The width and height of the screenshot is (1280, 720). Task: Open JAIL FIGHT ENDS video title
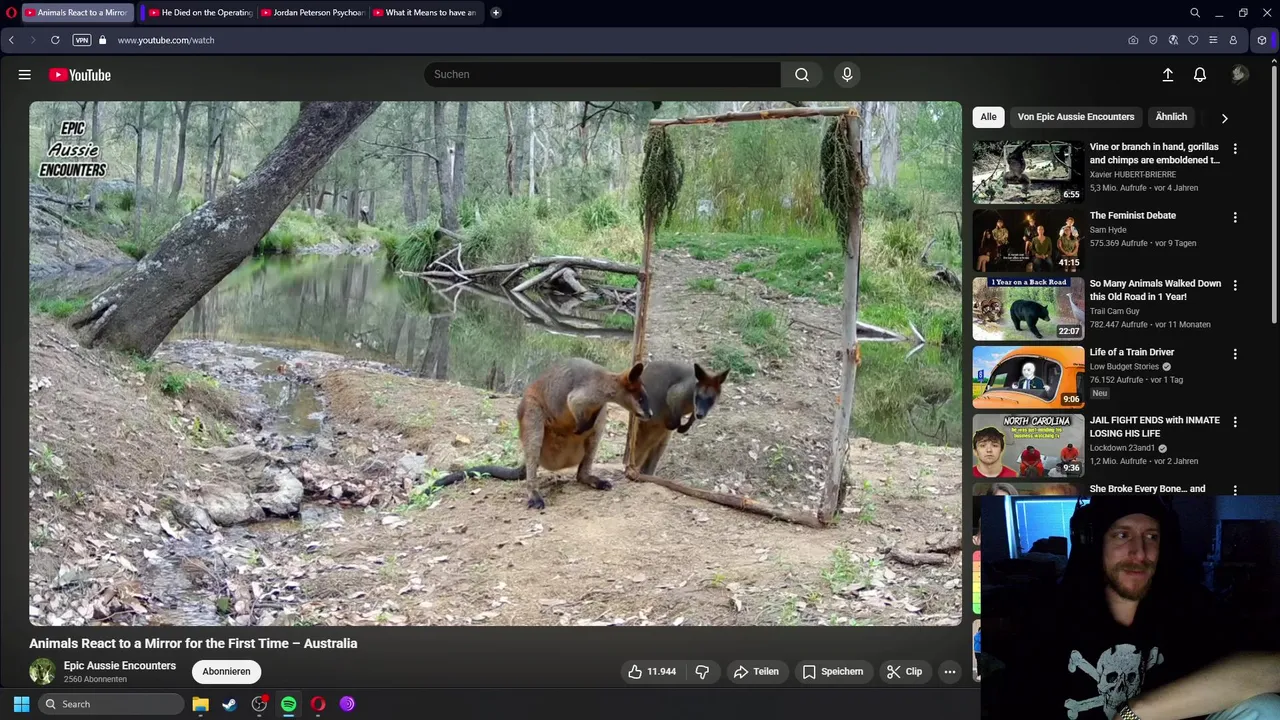tap(1155, 427)
